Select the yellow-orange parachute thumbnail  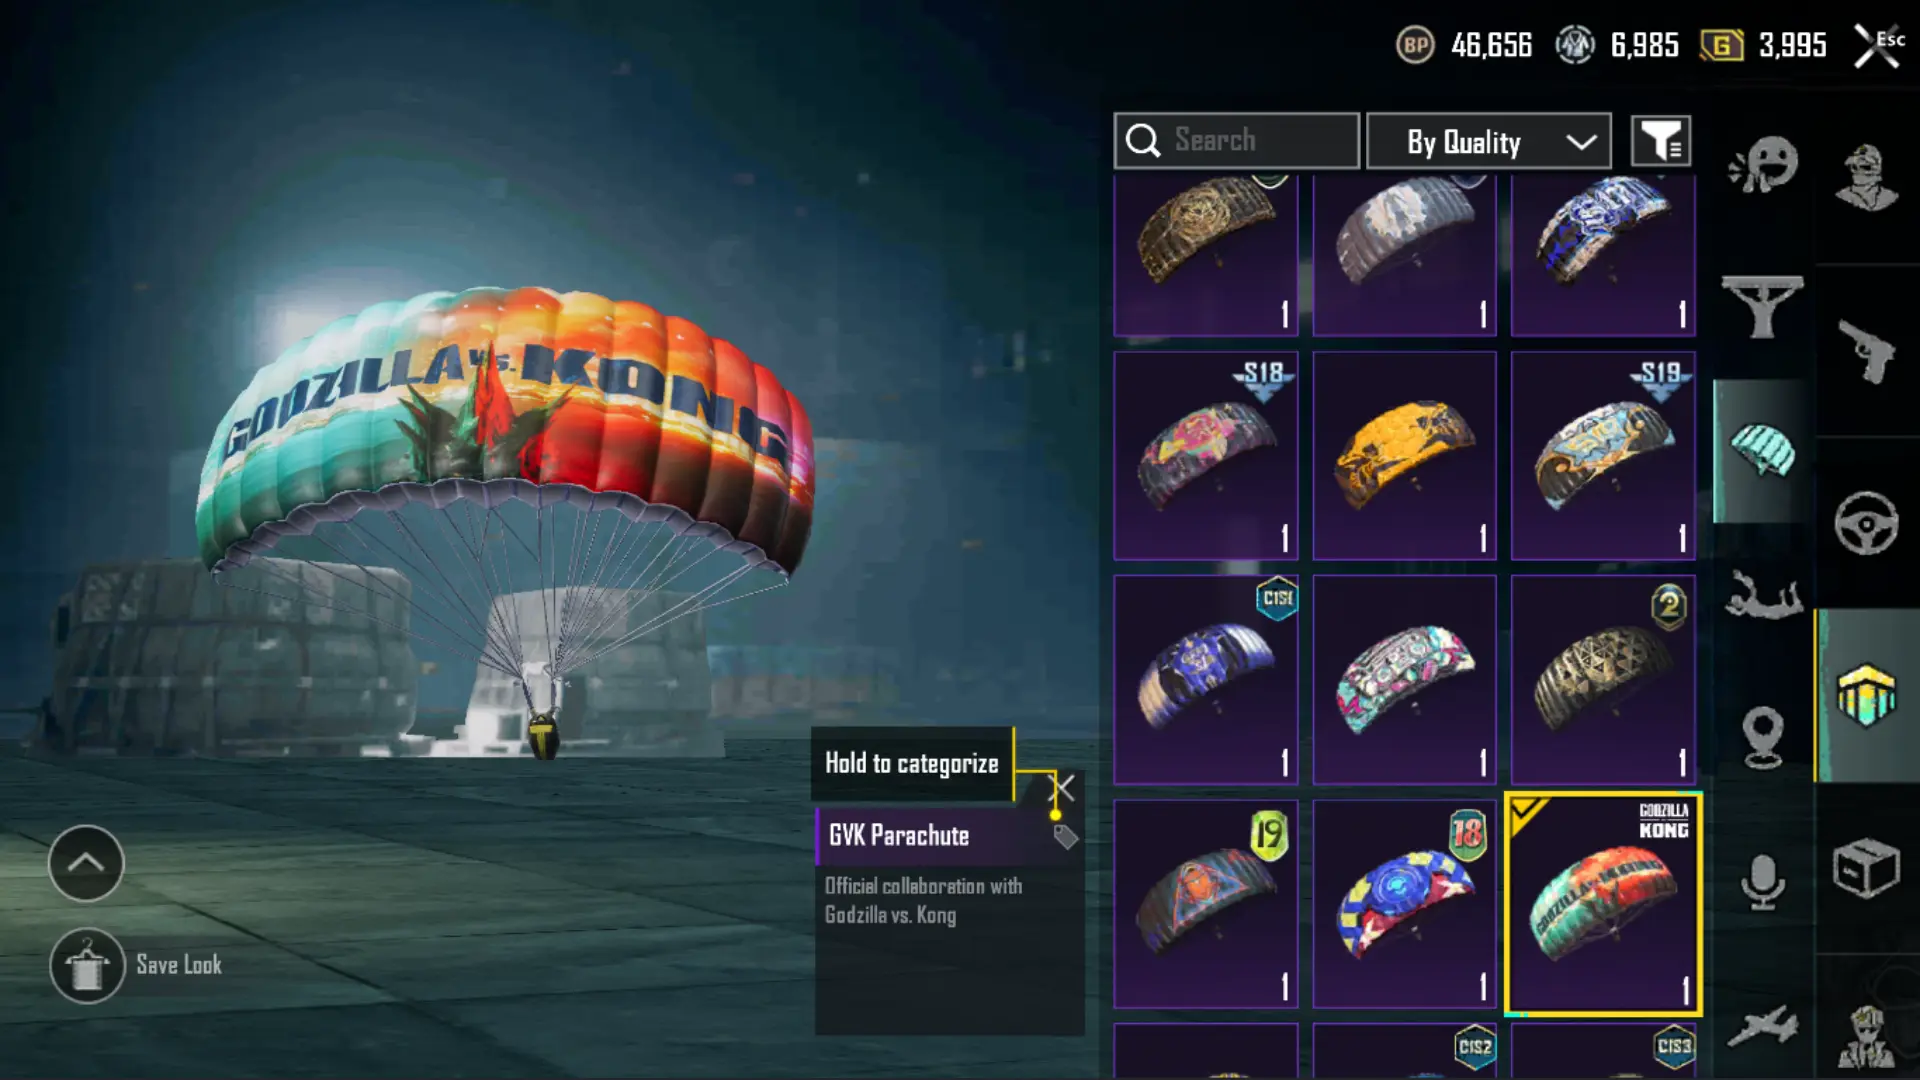pyautogui.click(x=1404, y=455)
